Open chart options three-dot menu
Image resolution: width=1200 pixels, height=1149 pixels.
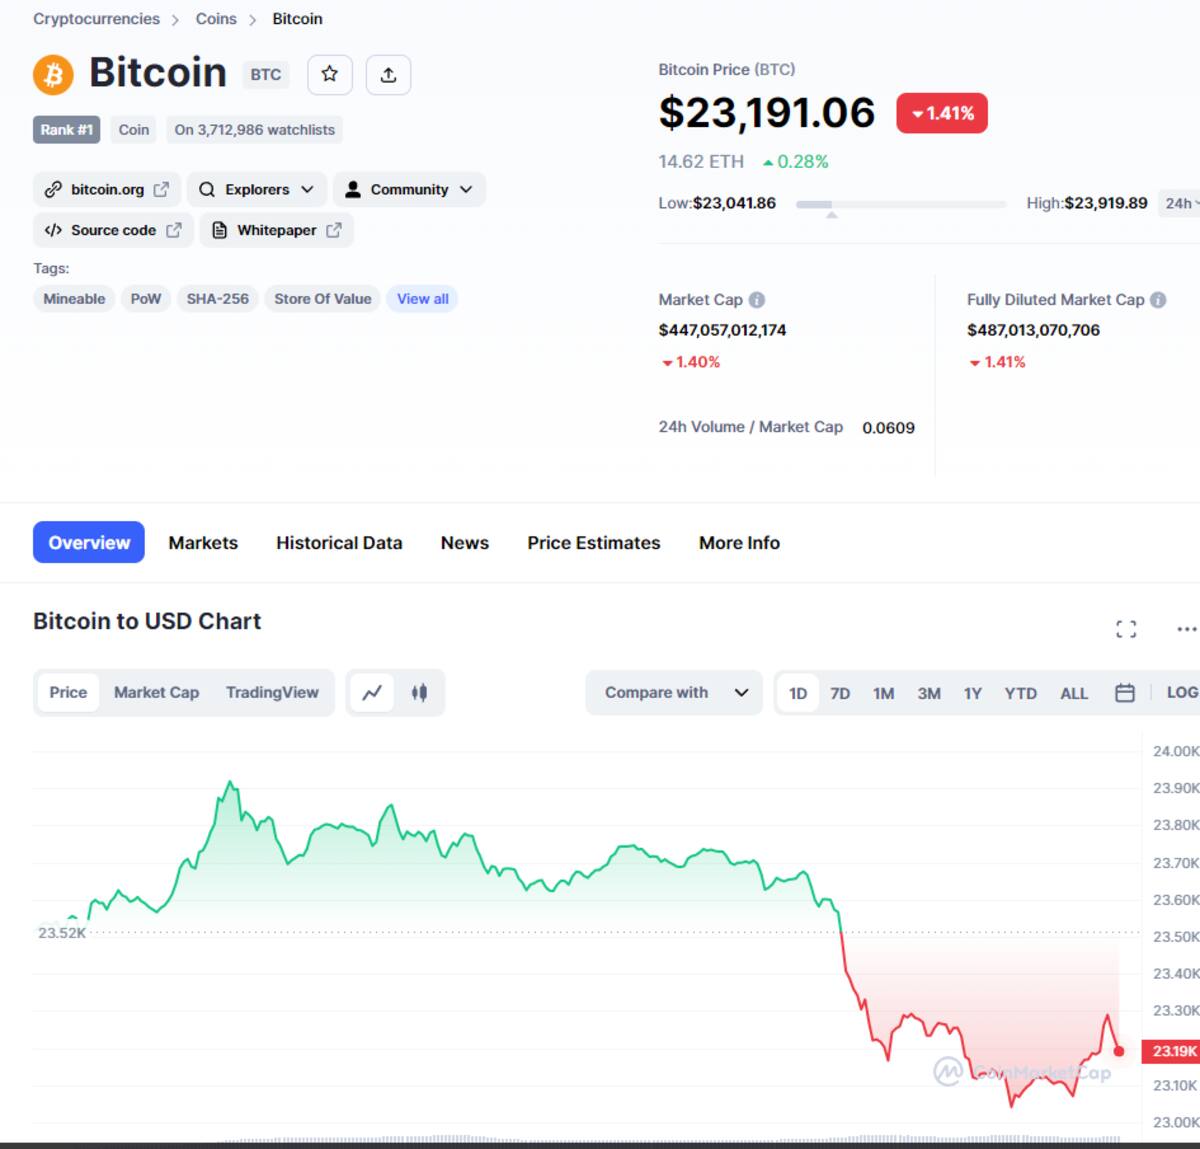pyautogui.click(x=1186, y=629)
